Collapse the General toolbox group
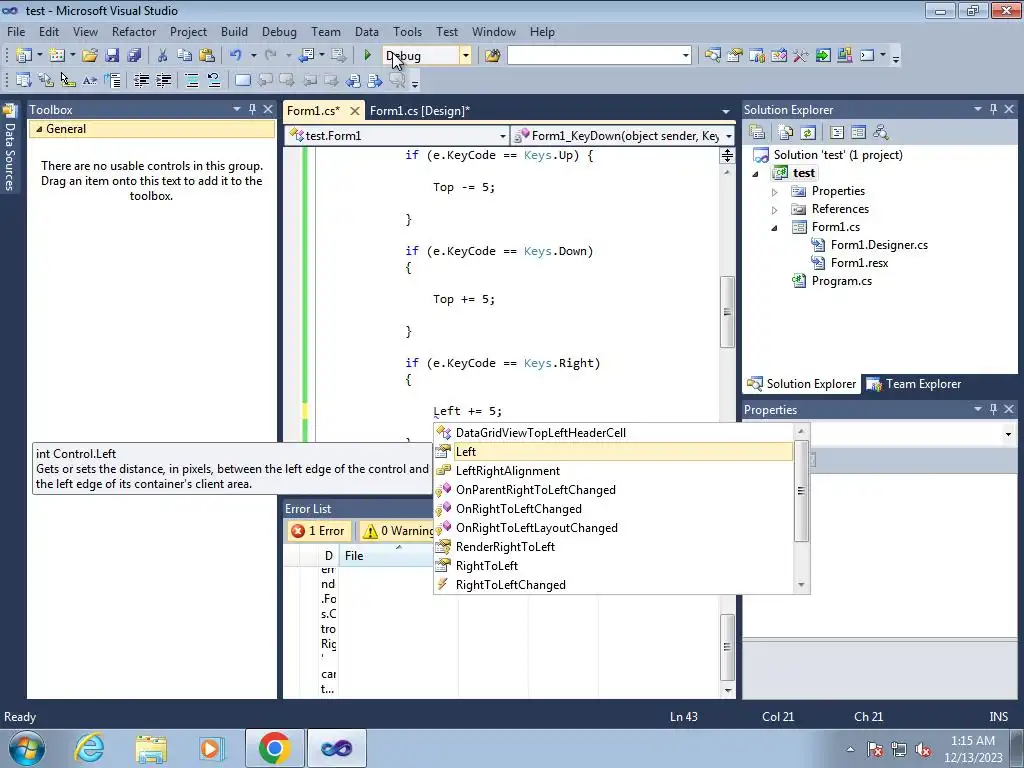 point(39,129)
